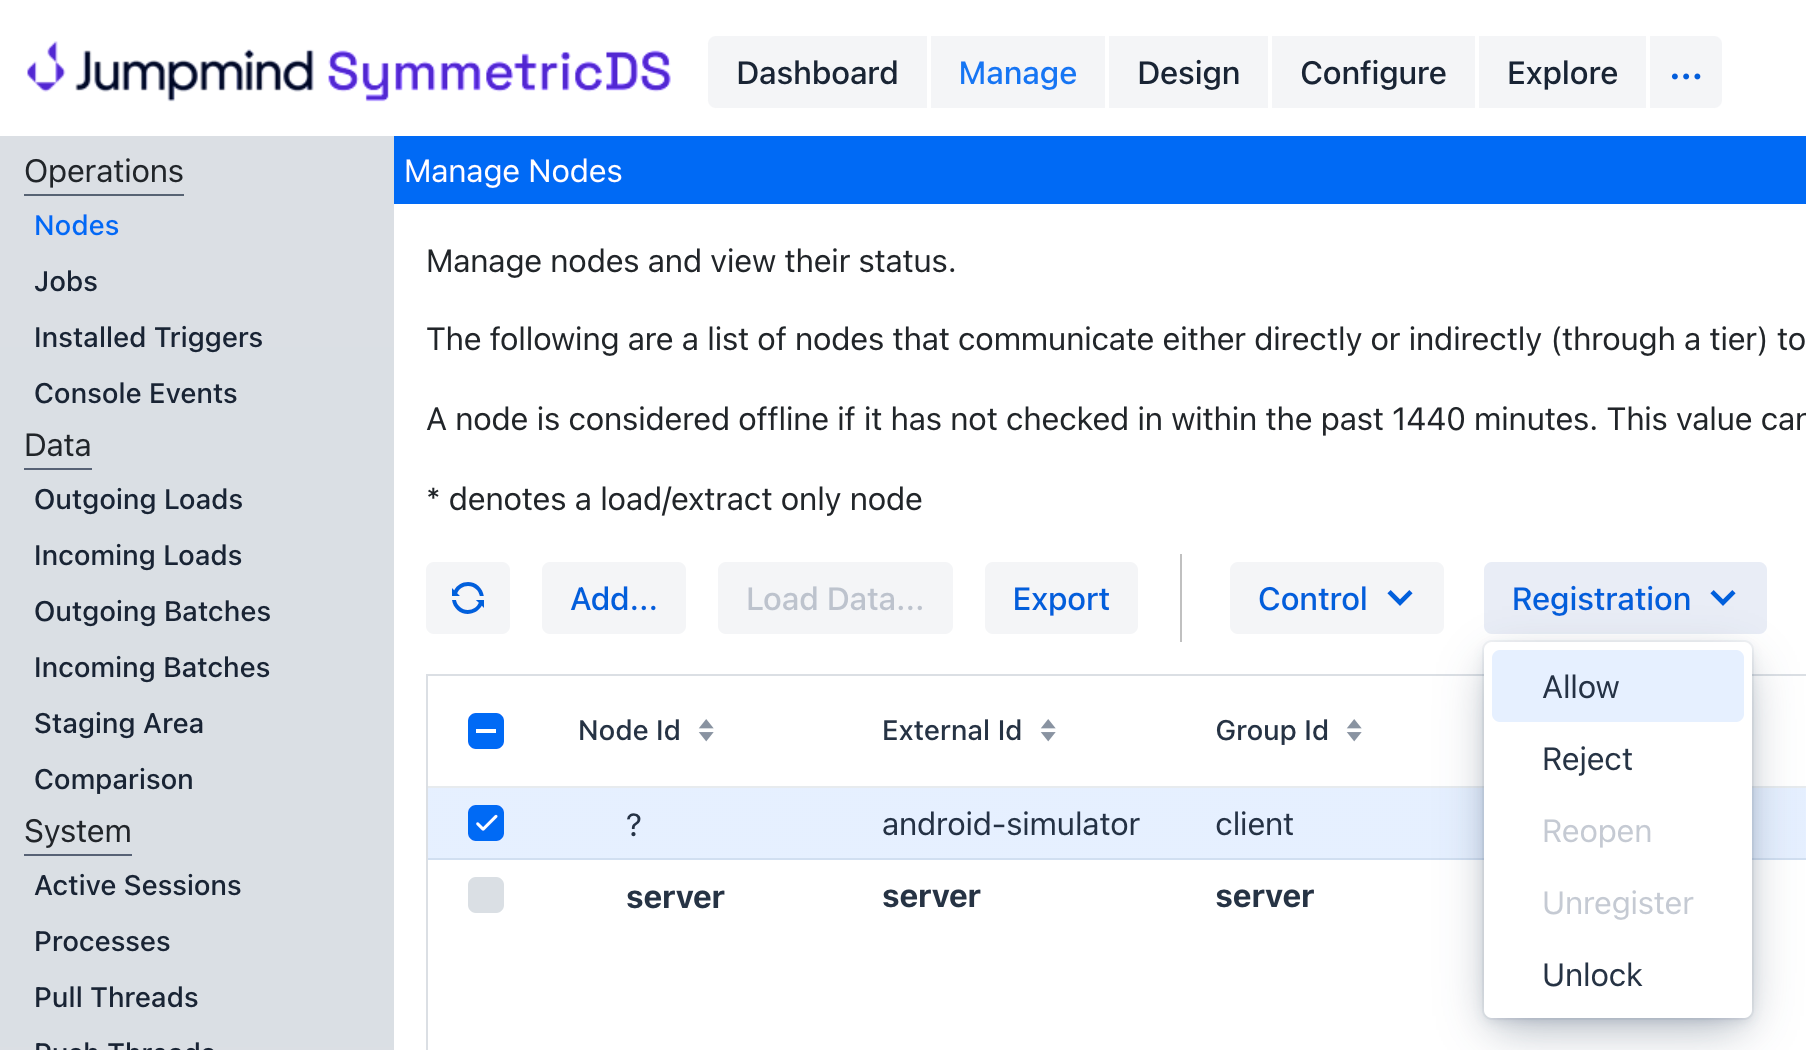This screenshot has width=1806, height=1050.
Task: Switch to the Dashboard section
Action: pos(817,72)
